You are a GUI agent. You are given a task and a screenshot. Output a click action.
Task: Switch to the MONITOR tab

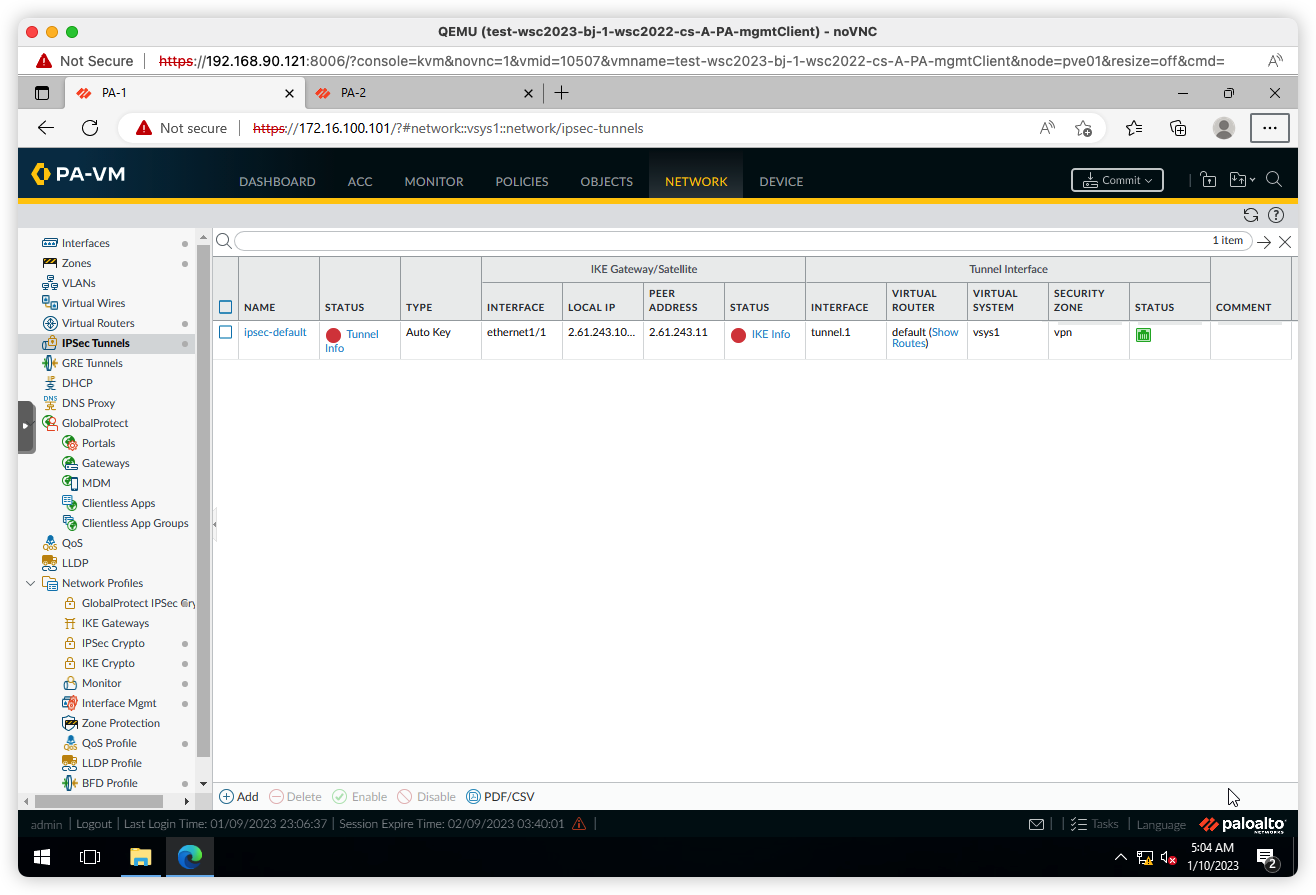point(434,182)
